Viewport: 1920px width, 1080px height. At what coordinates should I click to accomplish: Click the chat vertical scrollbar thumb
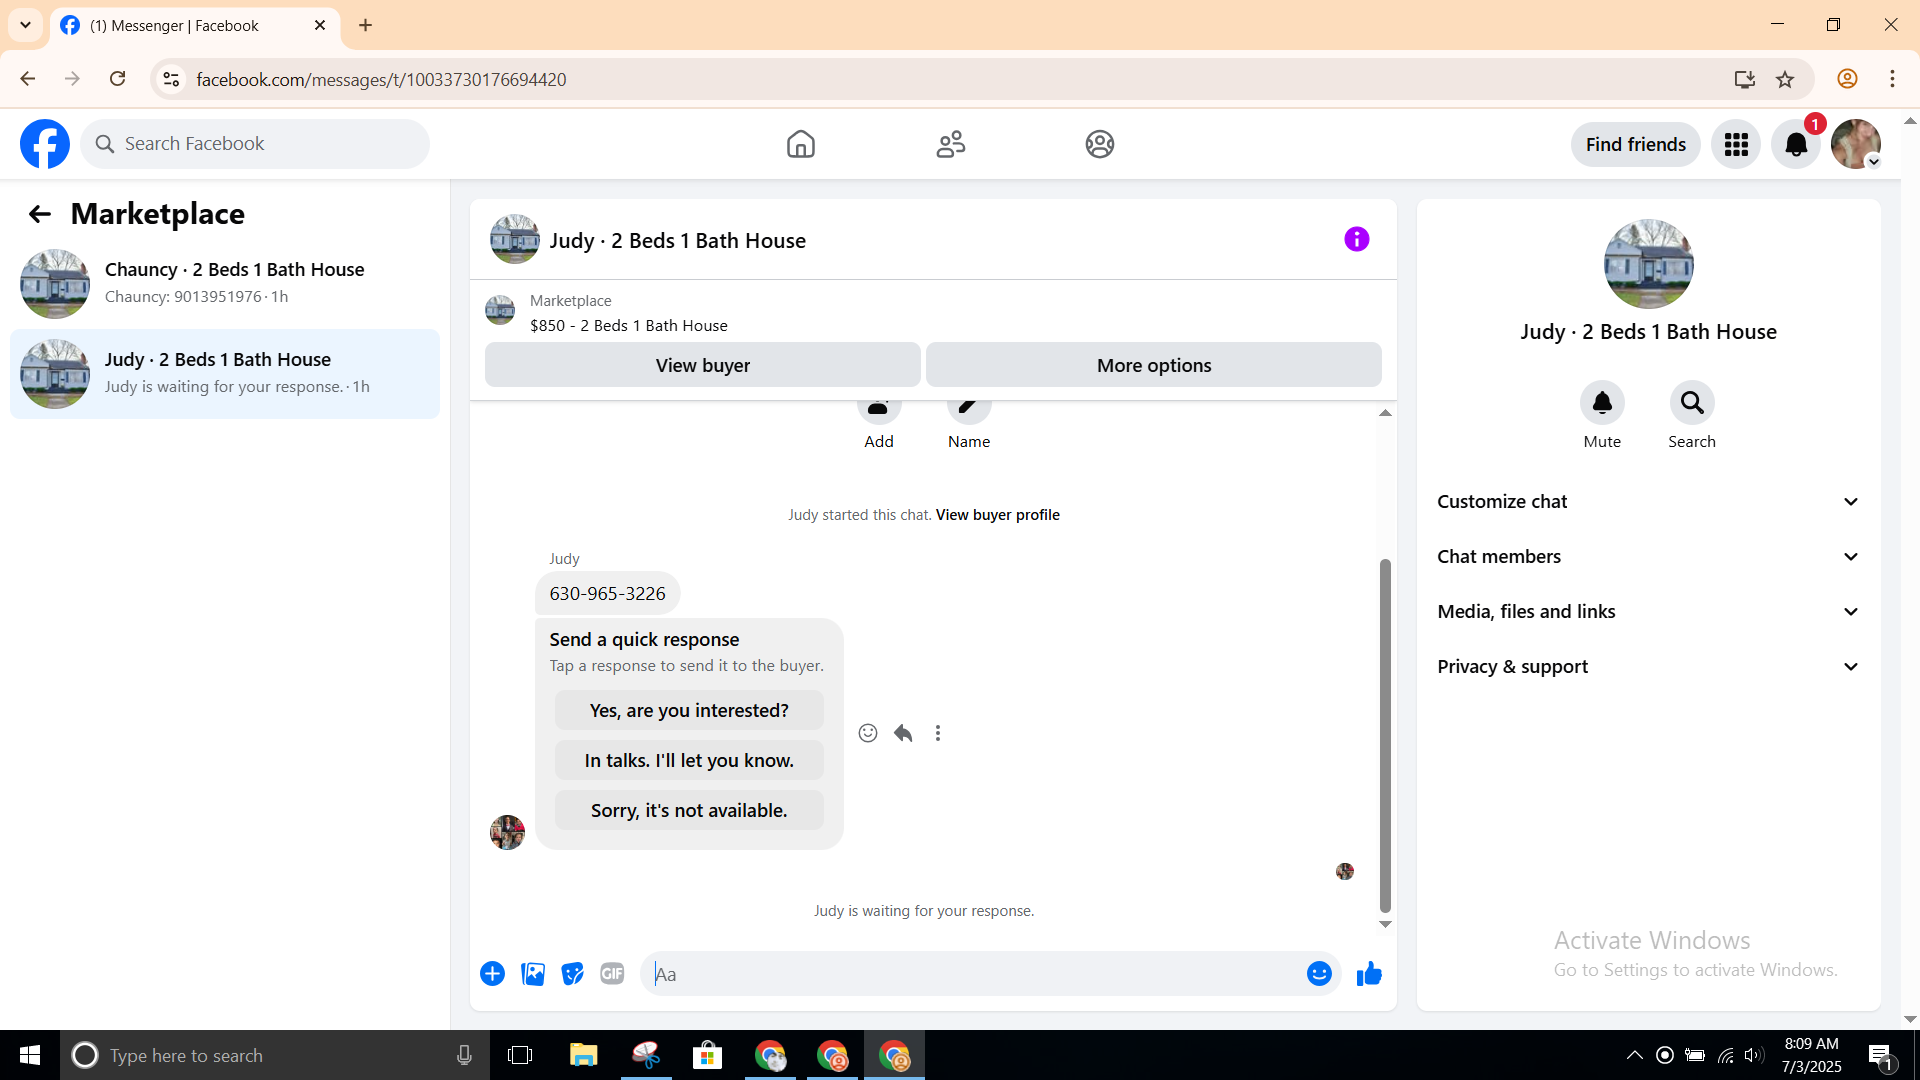[1385, 735]
